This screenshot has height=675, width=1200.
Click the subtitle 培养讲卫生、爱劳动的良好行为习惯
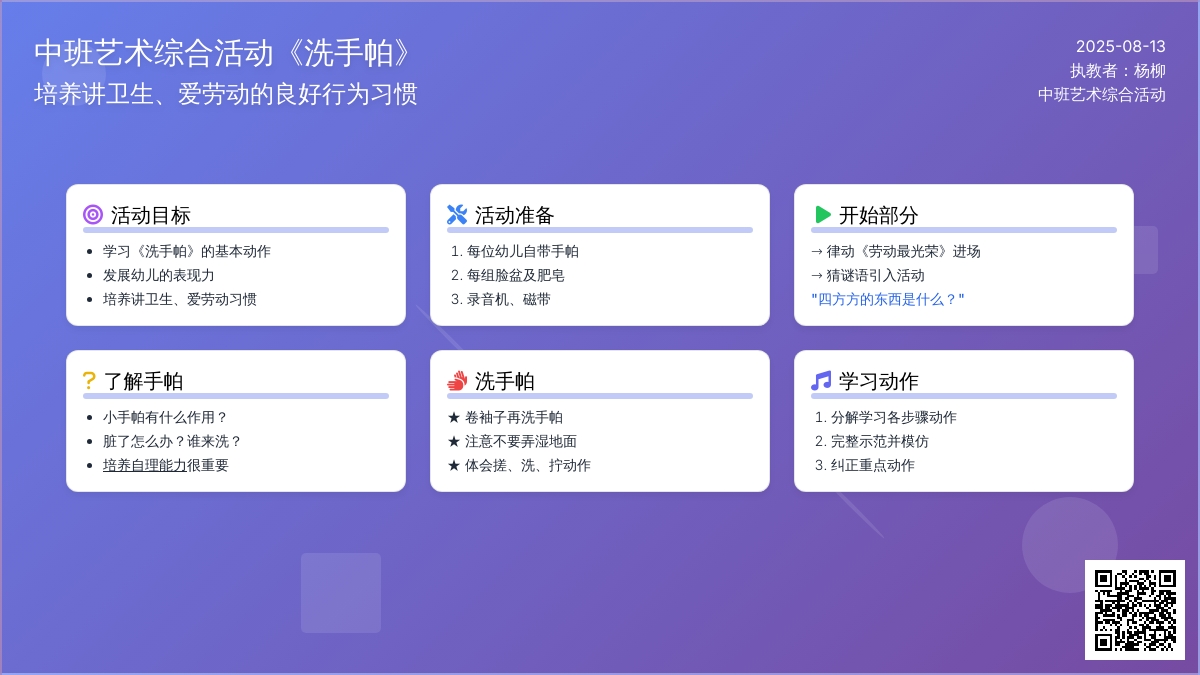226,94
